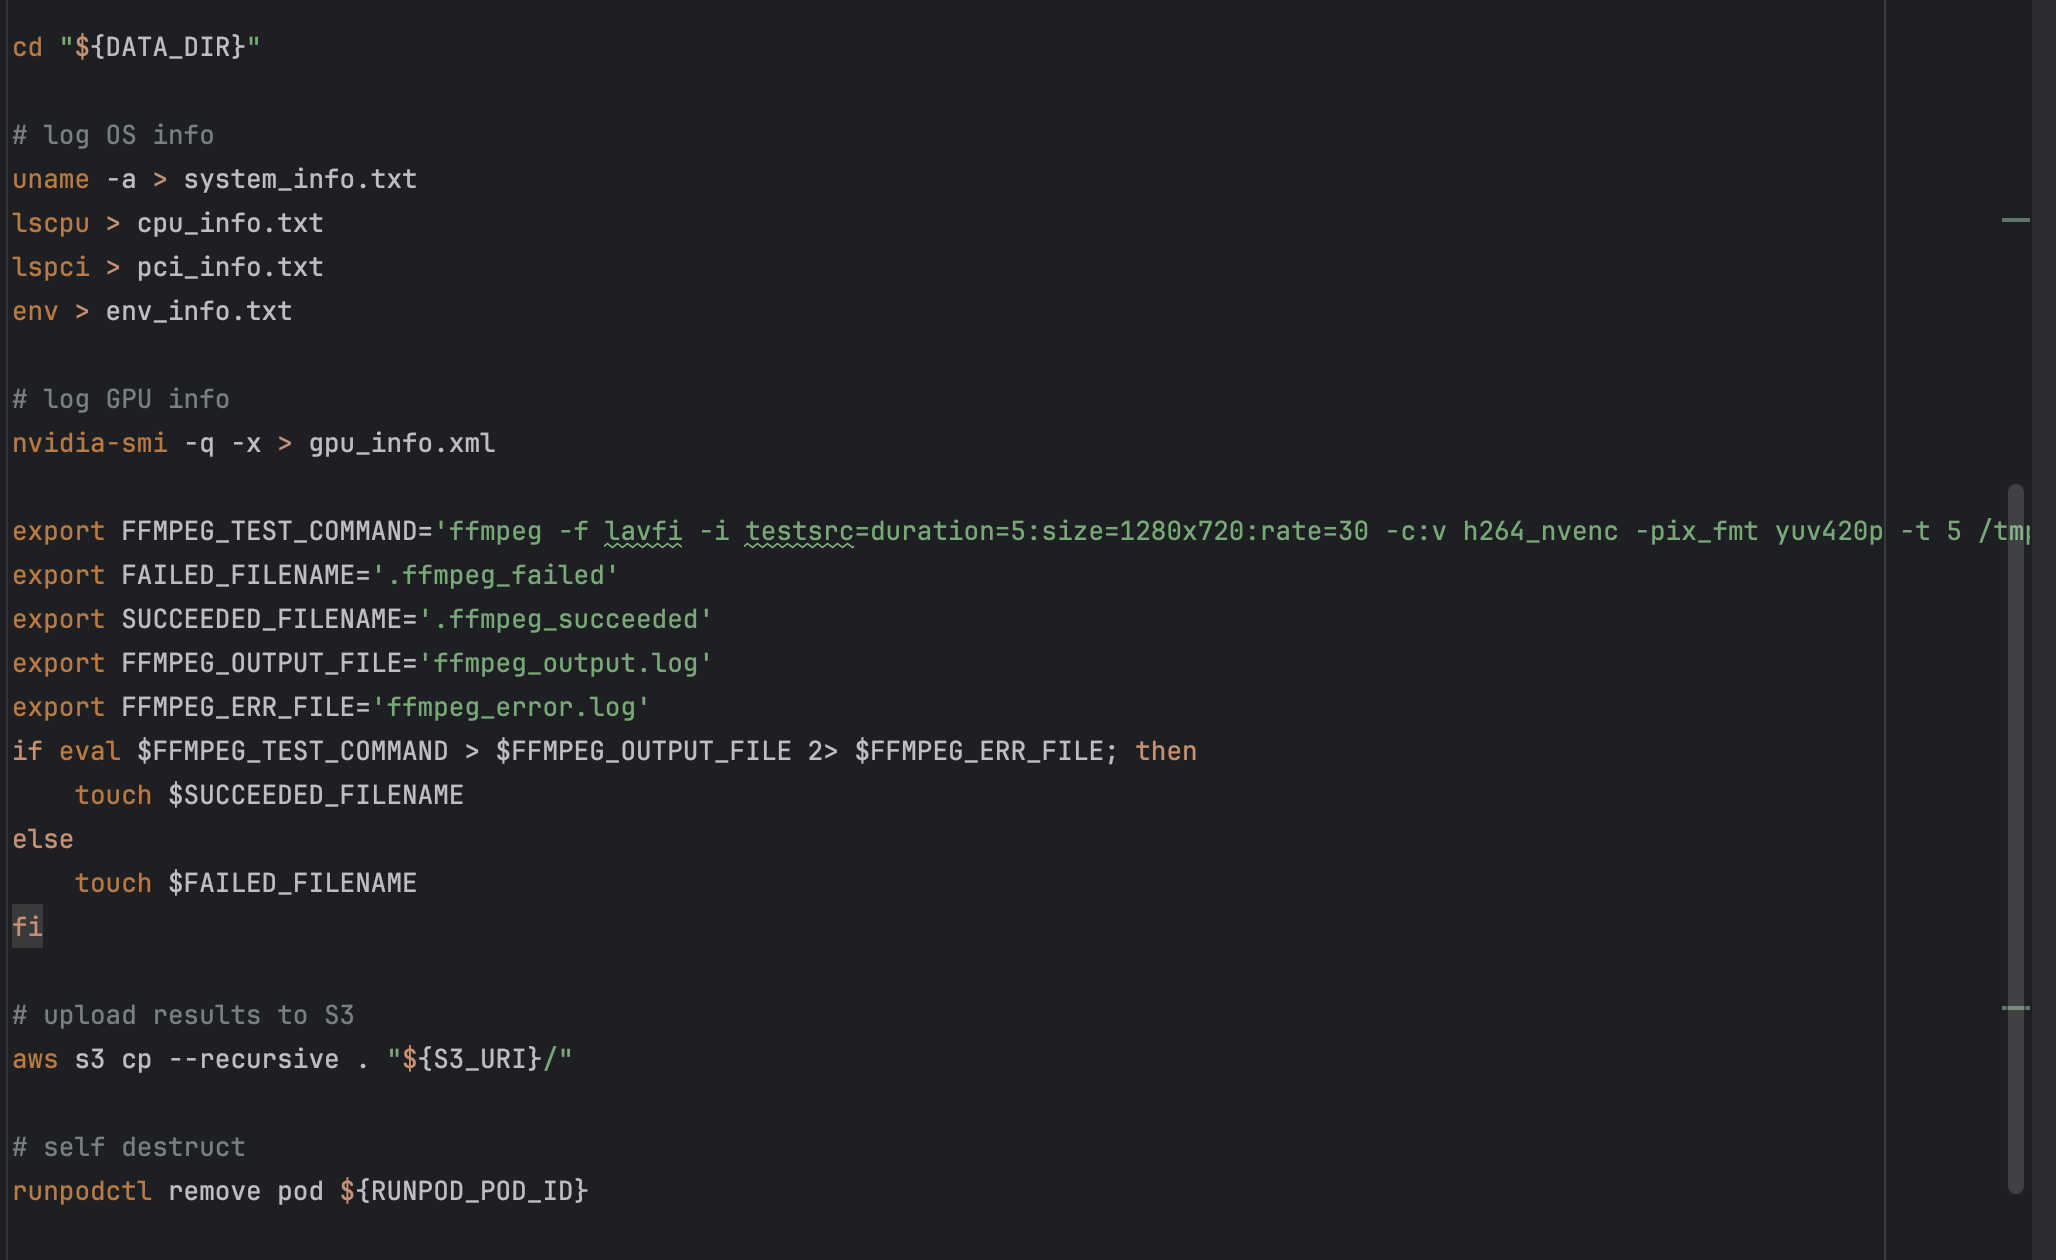
Task: Click the underlined testsrc word
Action: [799, 531]
